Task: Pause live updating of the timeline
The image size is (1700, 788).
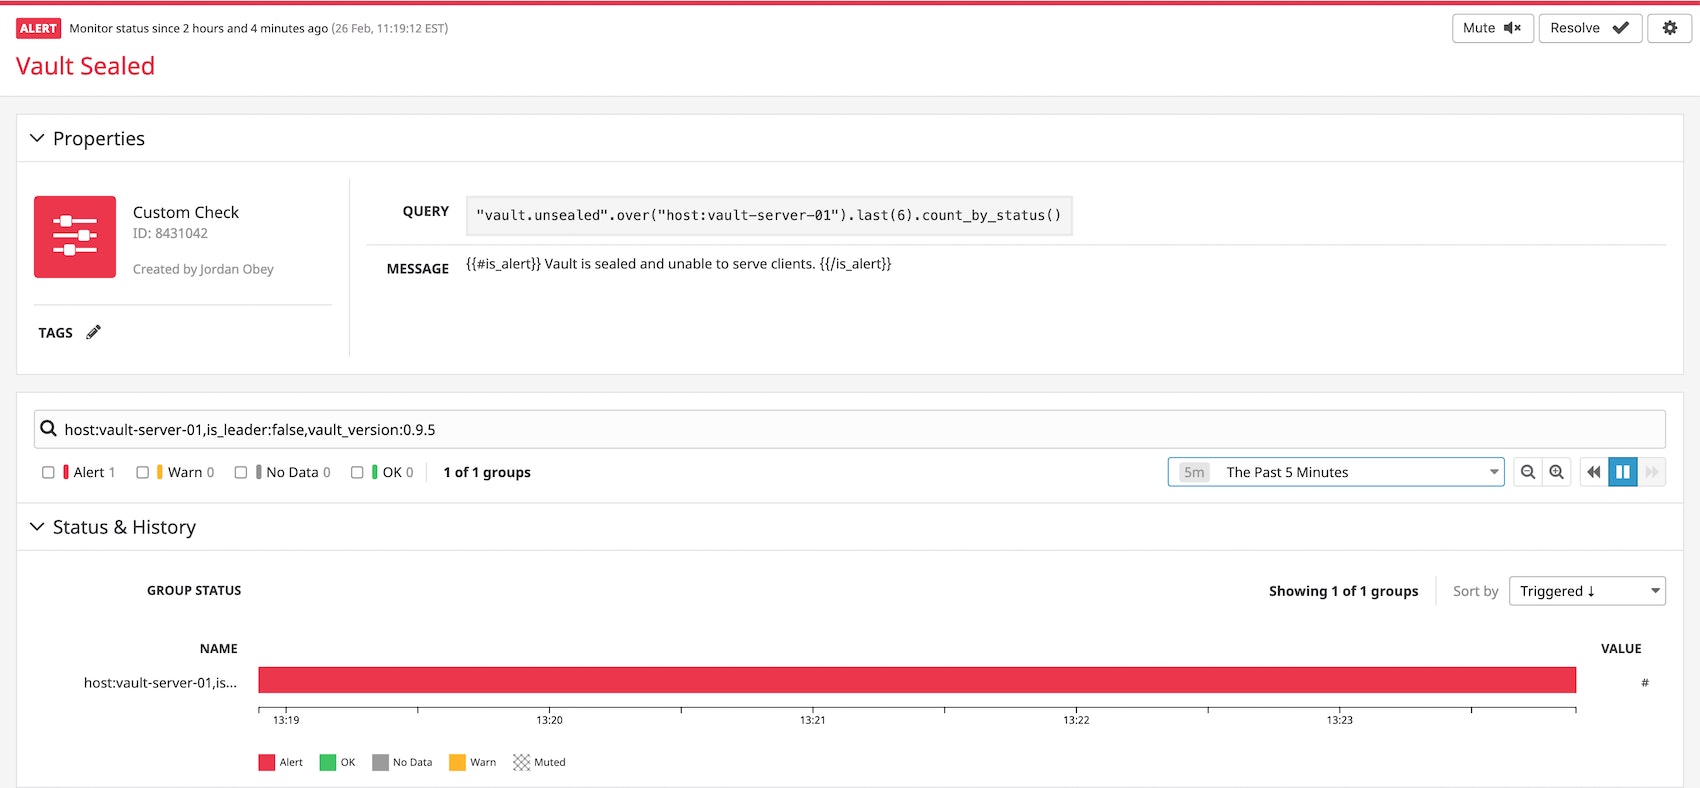Action: pyautogui.click(x=1622, y=472)
